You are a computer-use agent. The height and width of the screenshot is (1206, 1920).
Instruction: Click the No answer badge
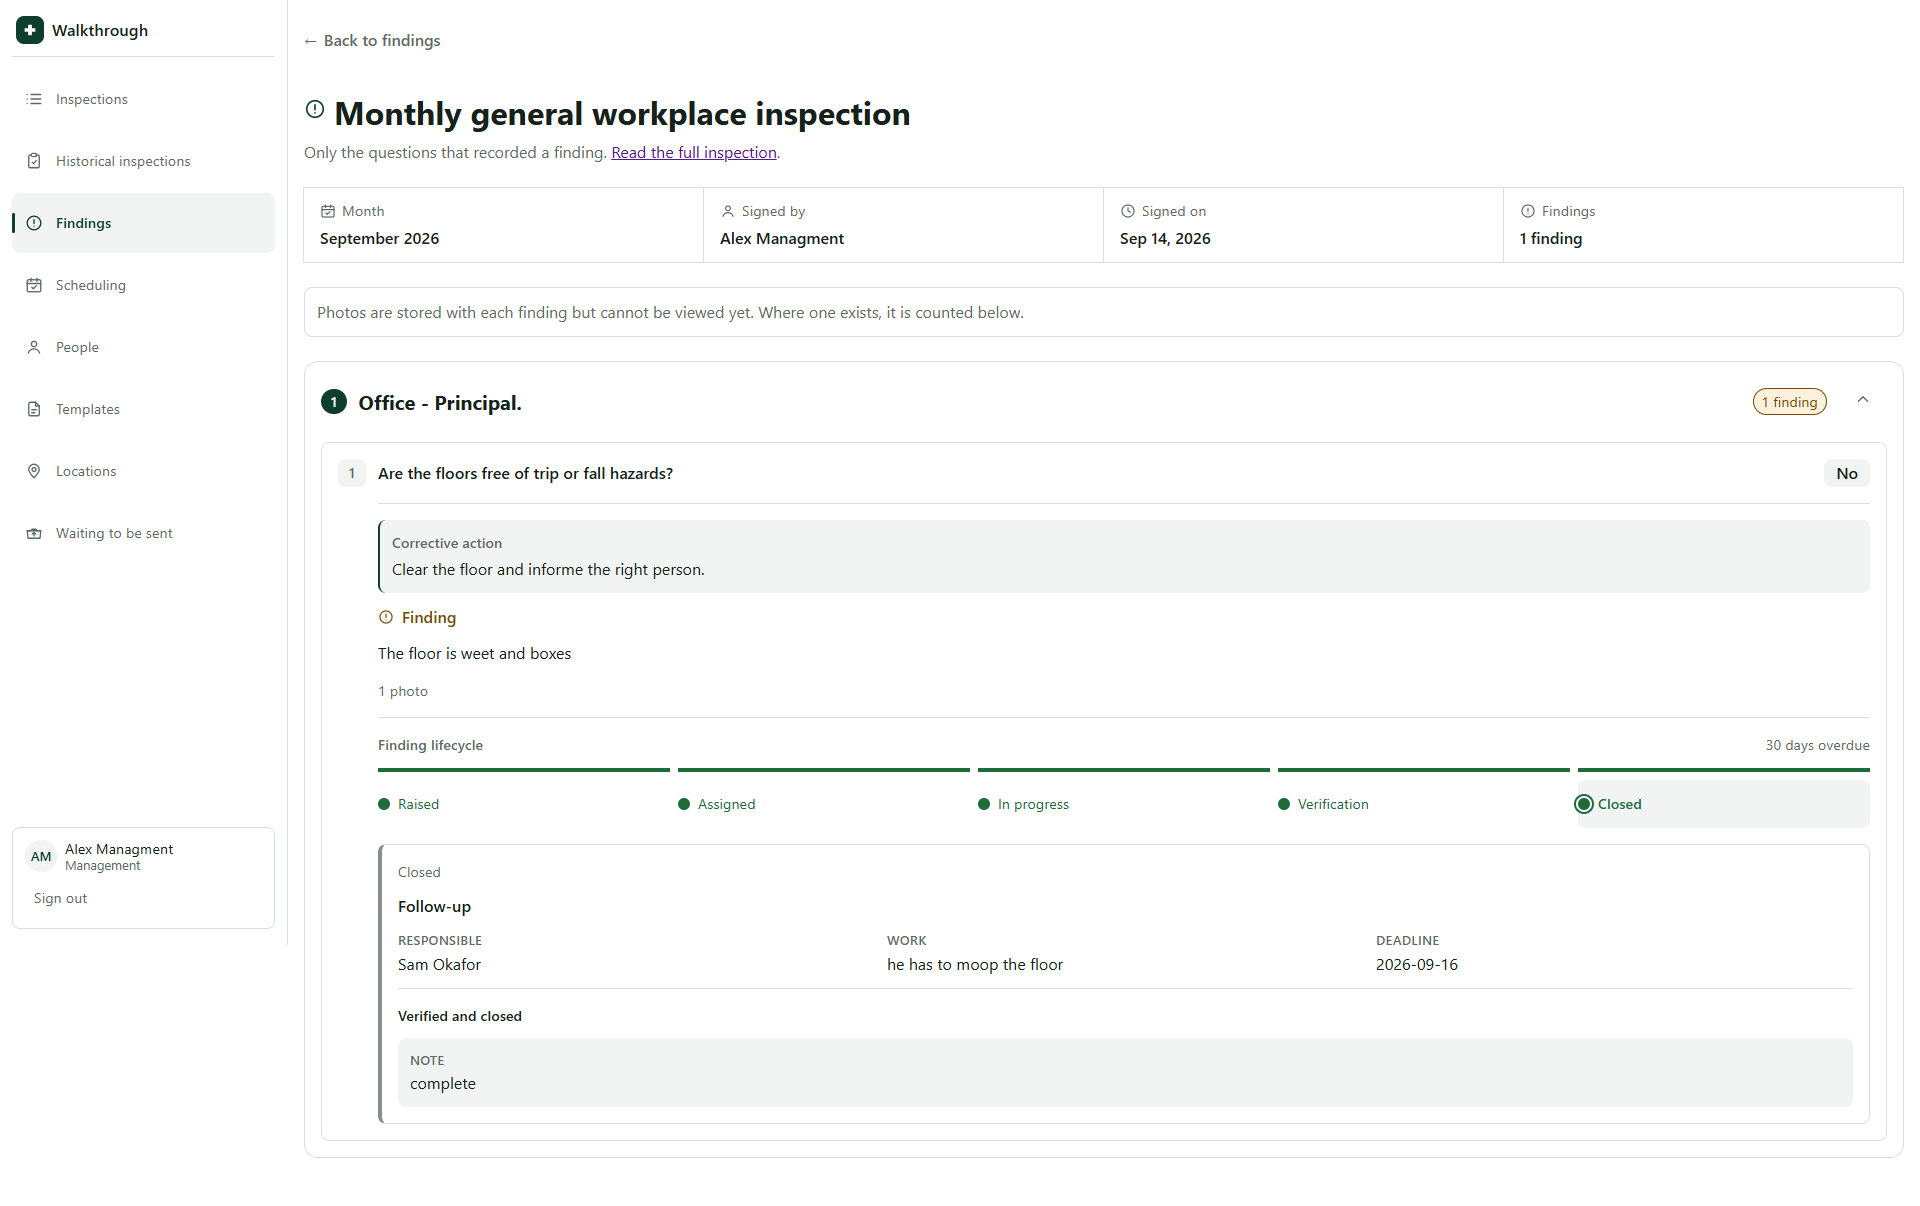pyautogui.click(x=1846, y=474)
